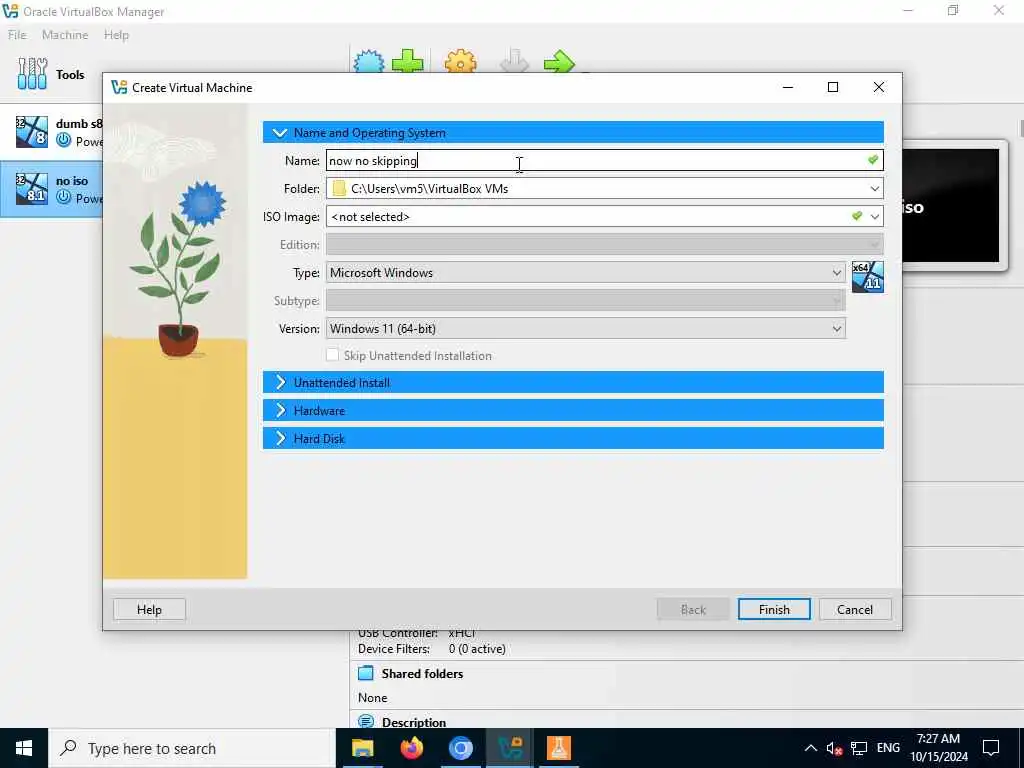
Task: Click the ENG language indicator
Action: 888,748
